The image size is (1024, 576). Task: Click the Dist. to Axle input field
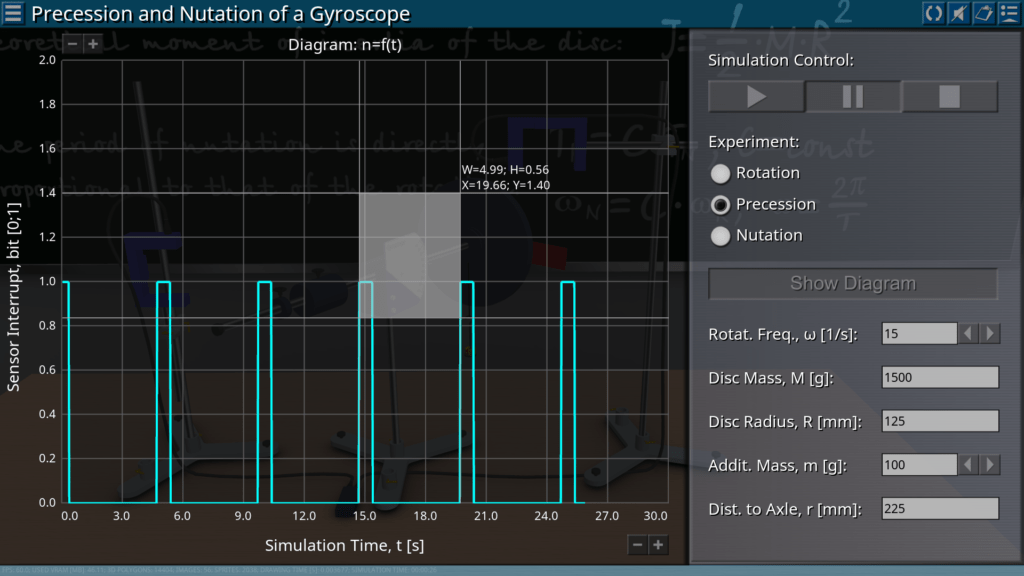(940, 509)
